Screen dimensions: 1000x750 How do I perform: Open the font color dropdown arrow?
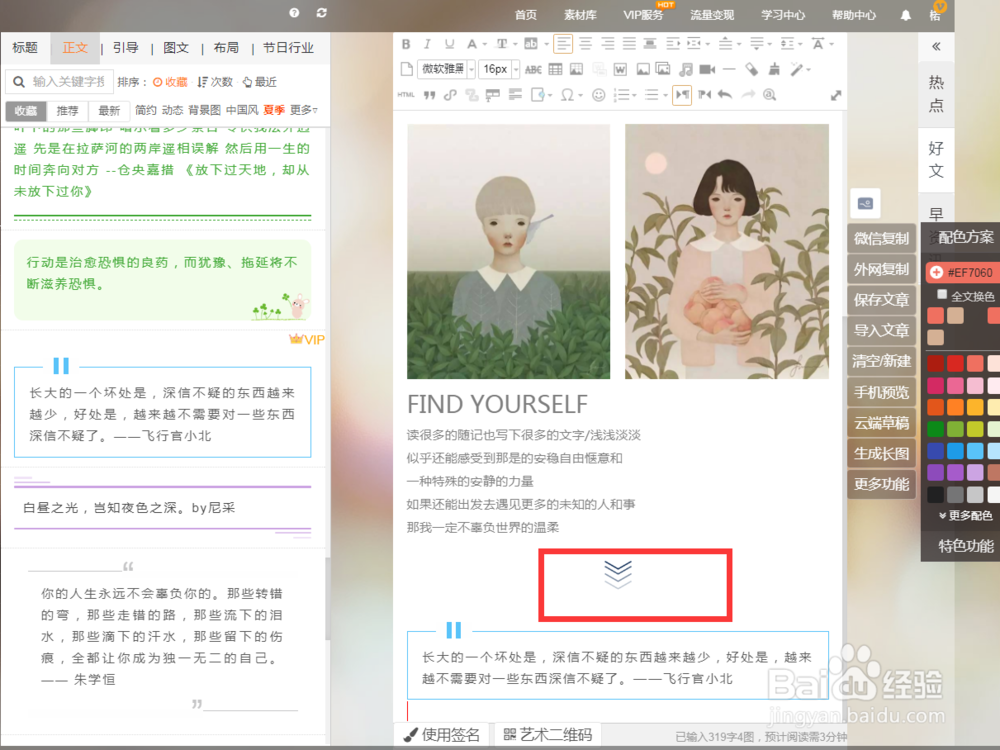pos(485,45)
